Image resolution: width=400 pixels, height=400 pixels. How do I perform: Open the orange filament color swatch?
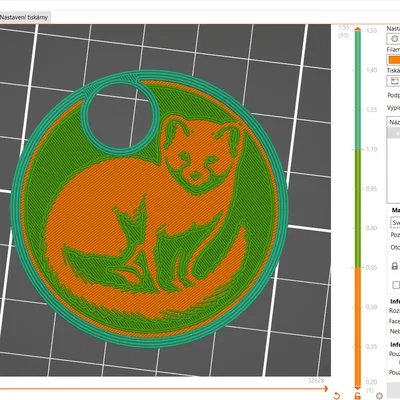click(394, 60)
